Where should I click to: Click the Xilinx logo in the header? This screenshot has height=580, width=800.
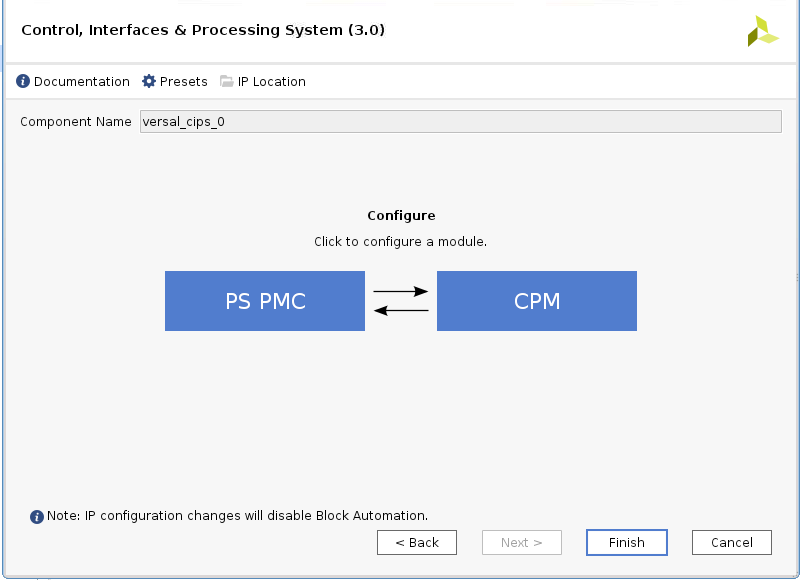point(763,31)
